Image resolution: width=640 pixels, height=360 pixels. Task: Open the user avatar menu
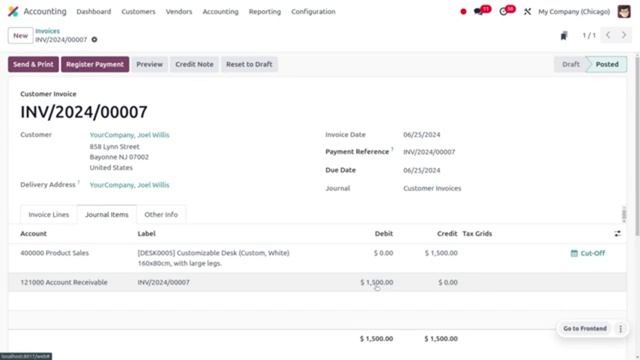pos(624,11)
